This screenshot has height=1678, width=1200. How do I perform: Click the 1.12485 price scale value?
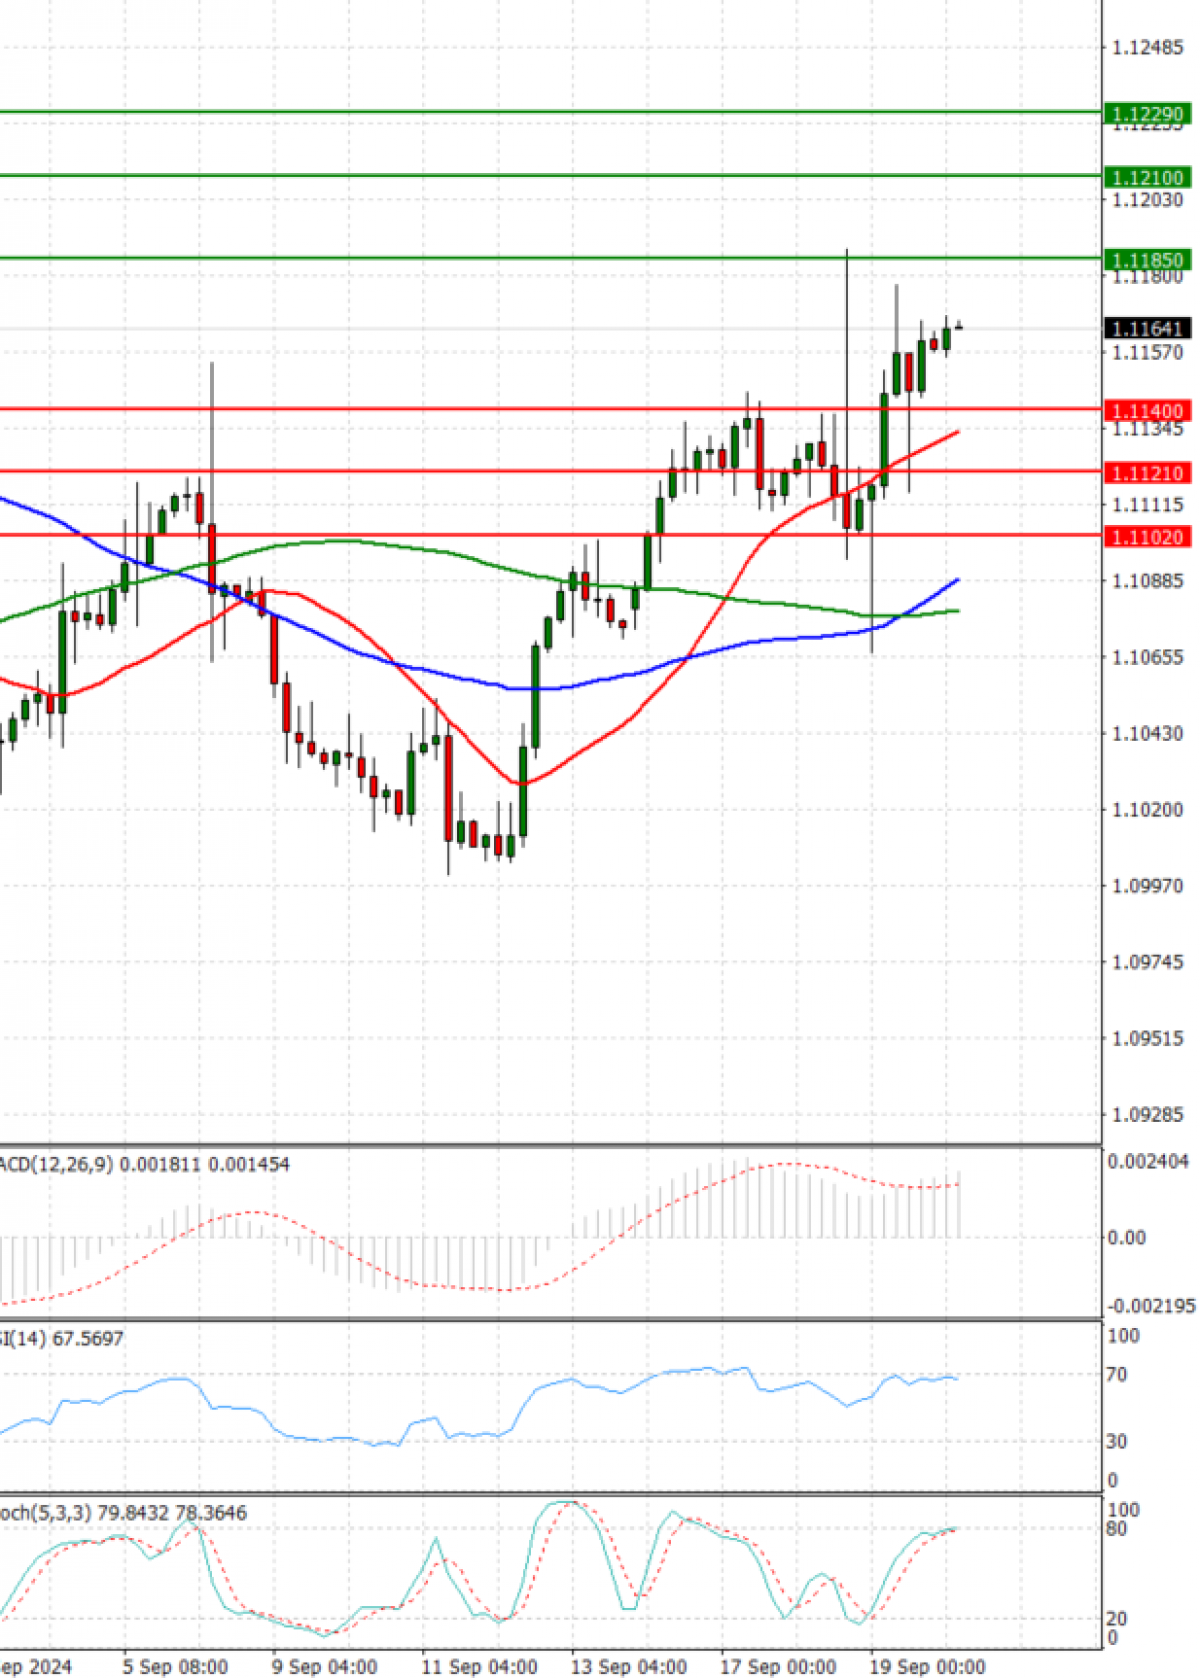coord(1147,48)
